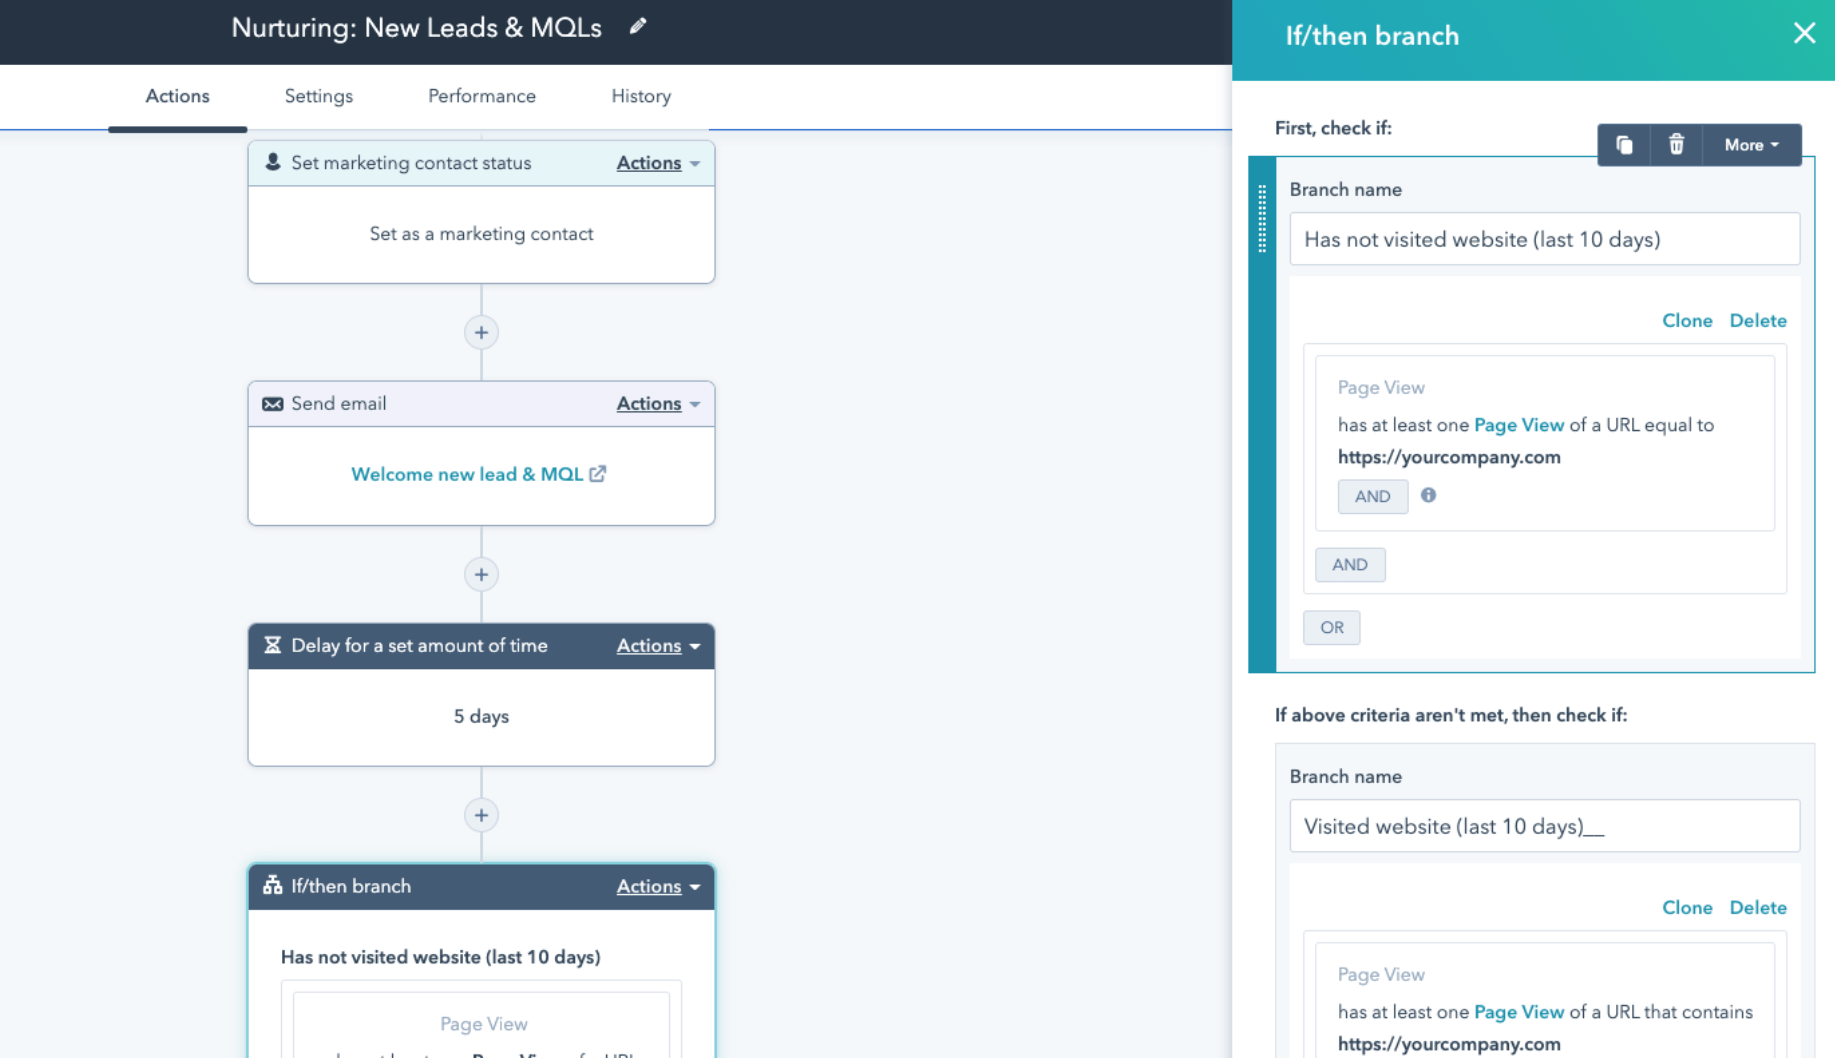
Task: Click inner AND button inside Page View filter
Action: coord(1372,496)
